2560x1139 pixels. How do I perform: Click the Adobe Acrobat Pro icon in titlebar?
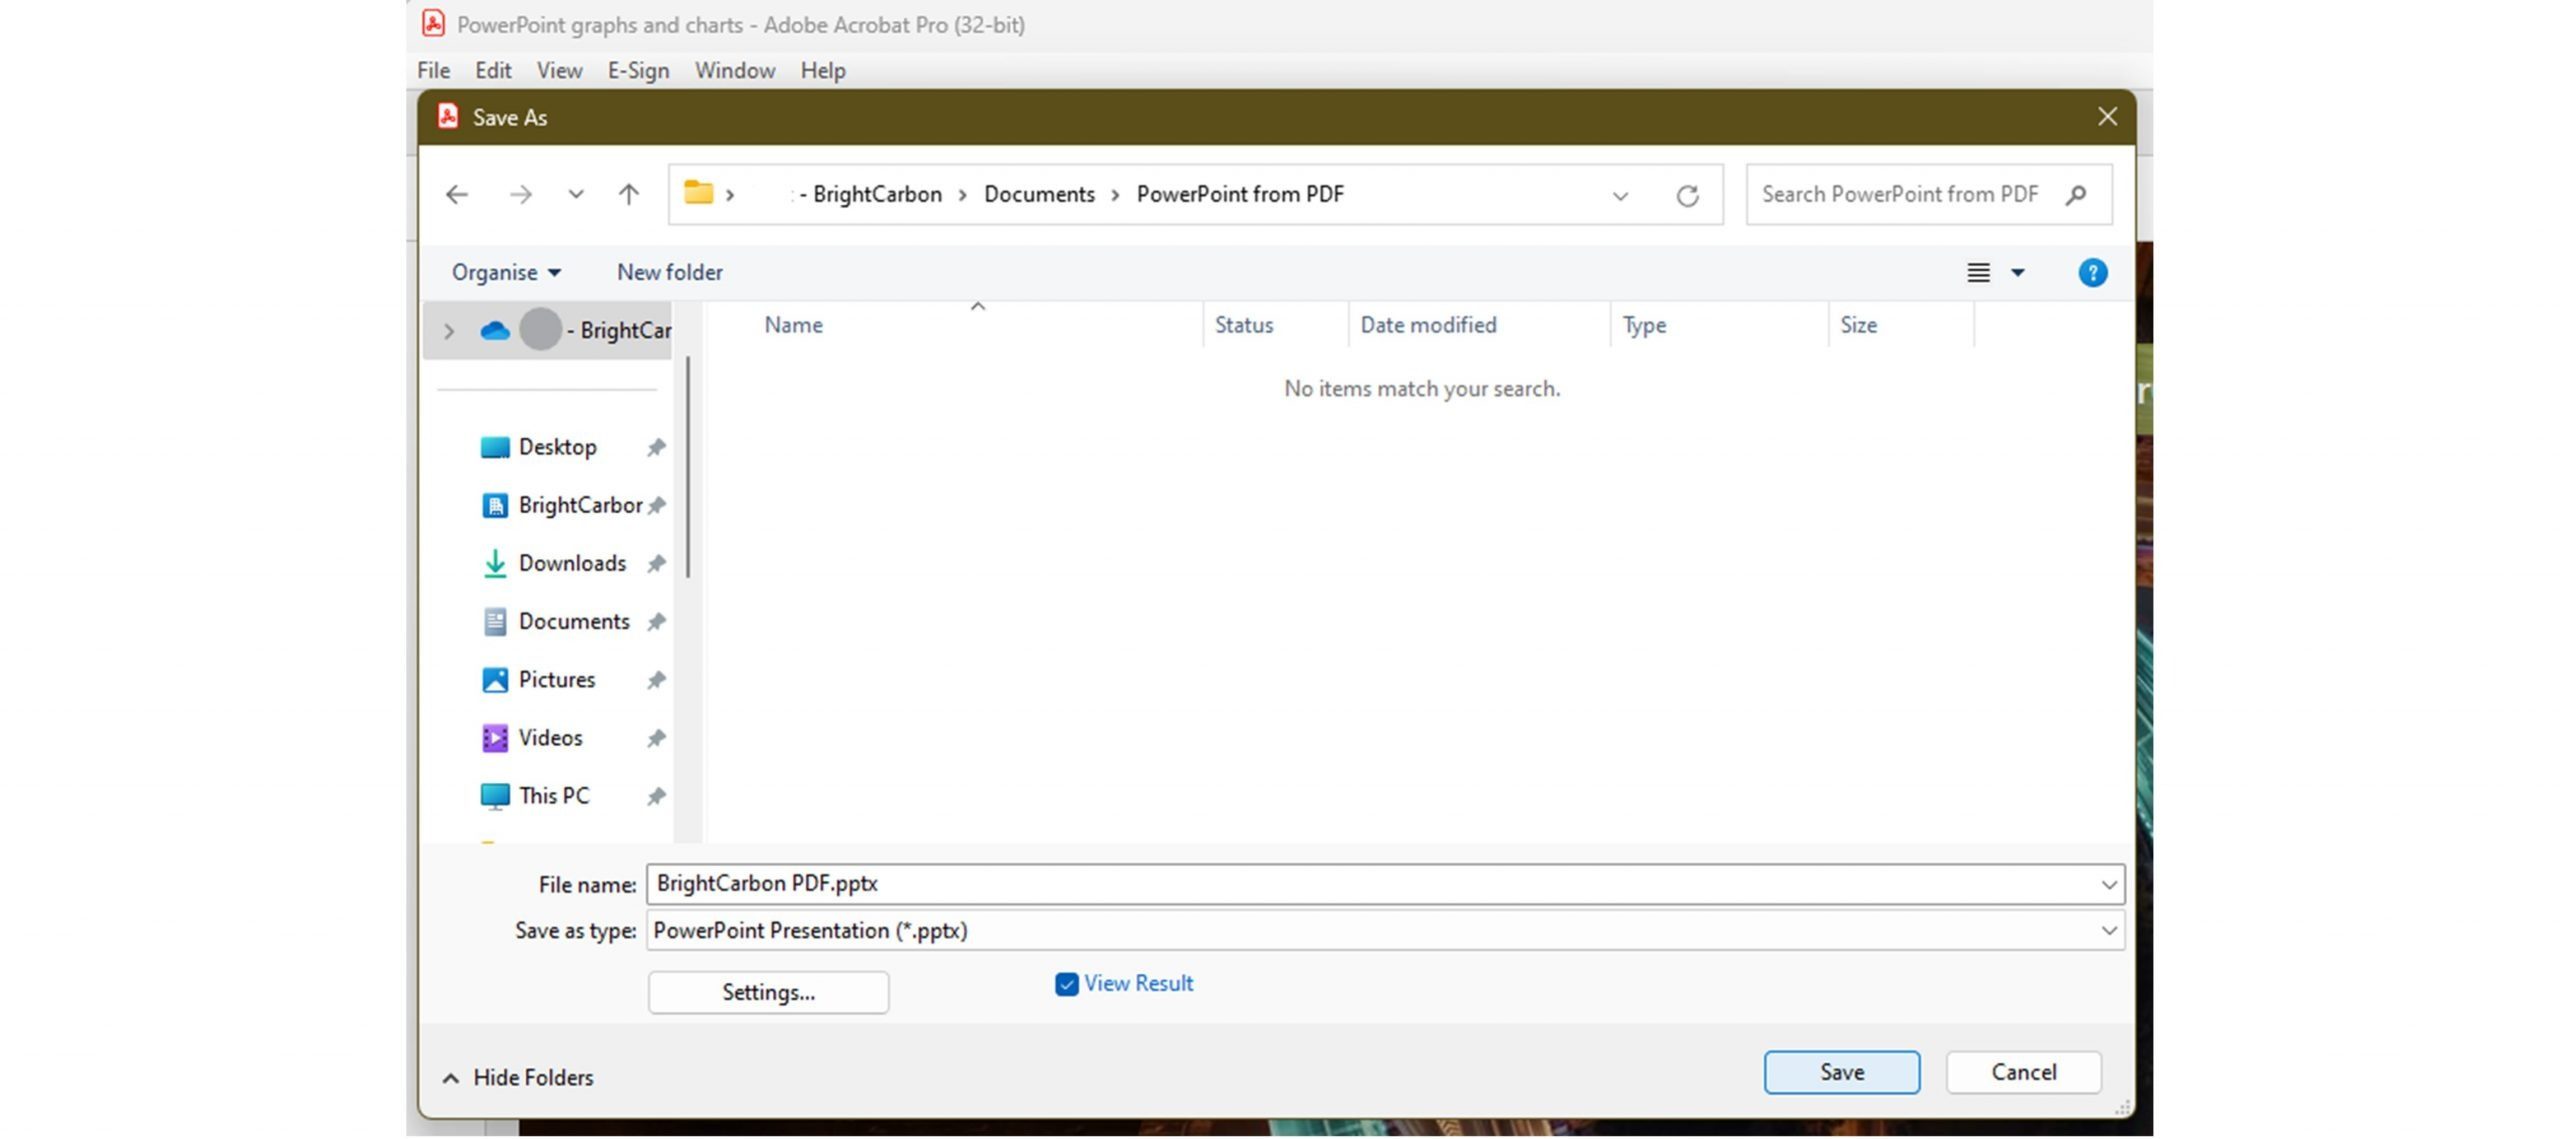431,24
